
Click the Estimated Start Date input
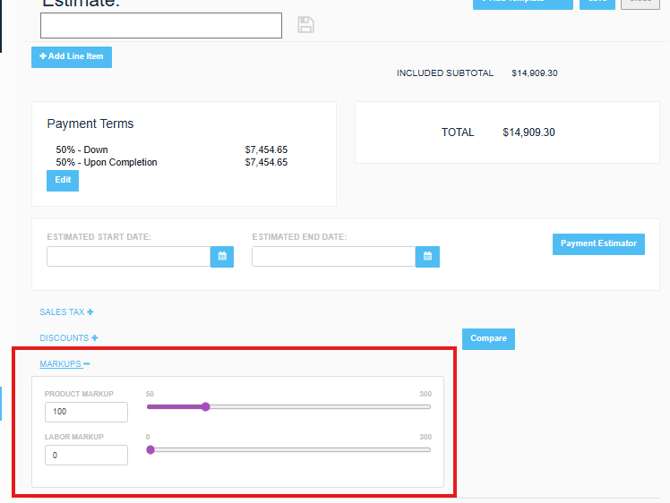129,256
